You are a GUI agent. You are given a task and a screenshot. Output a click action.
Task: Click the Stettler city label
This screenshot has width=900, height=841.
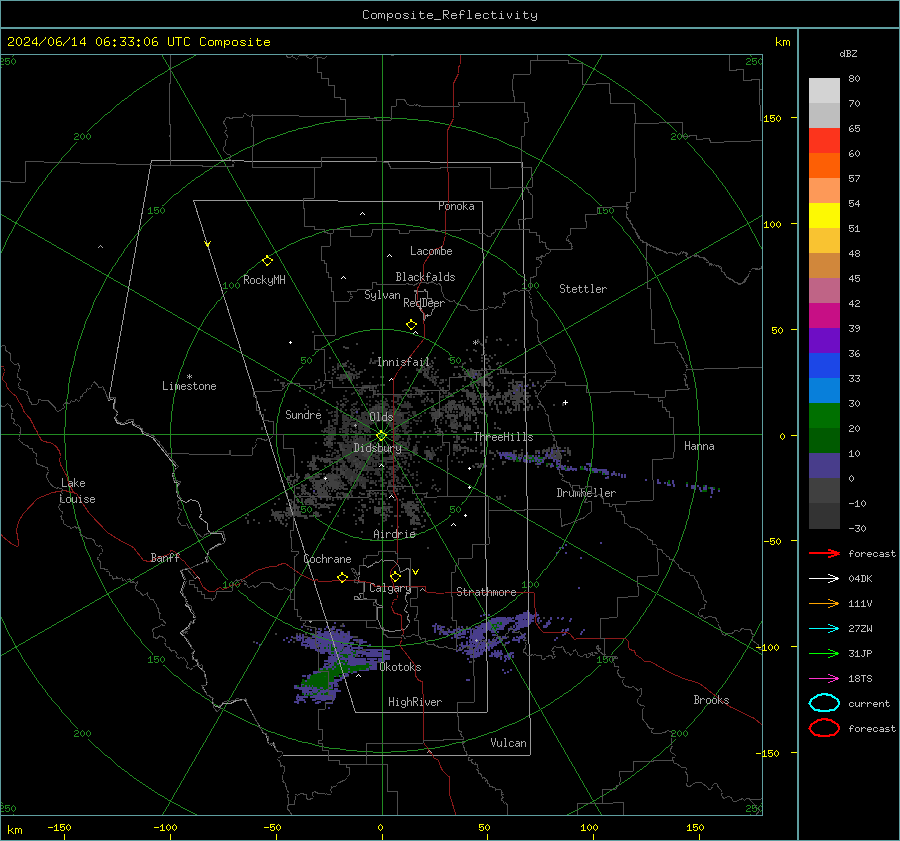pyautogui.click(x=583, y=289)
